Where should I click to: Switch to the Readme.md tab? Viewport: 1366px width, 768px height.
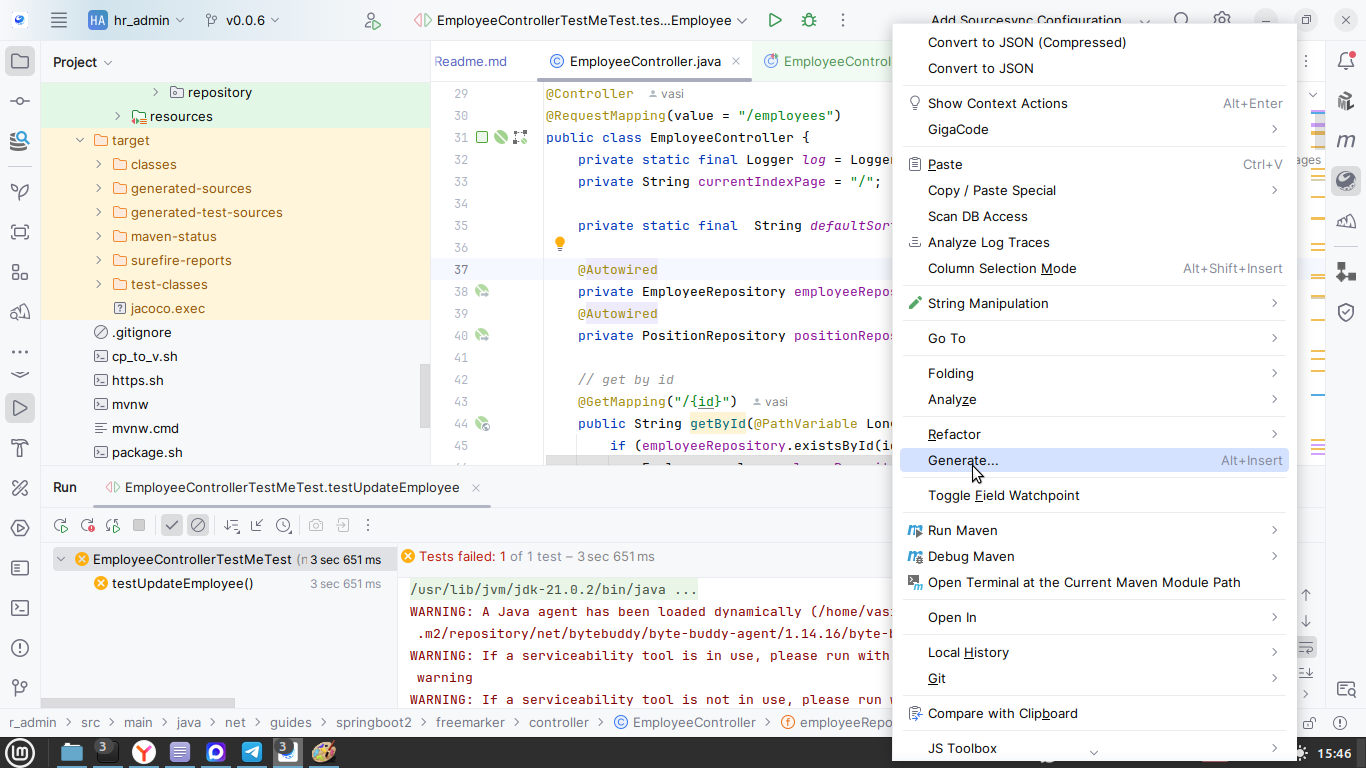tap(471, 61)
